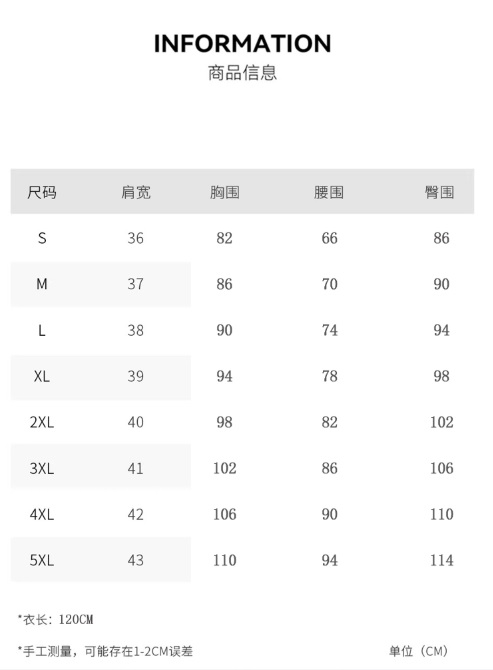Click the 商品信息 subtitle text
The width and height of the screenshot is (493, 670).
point(242,73)
